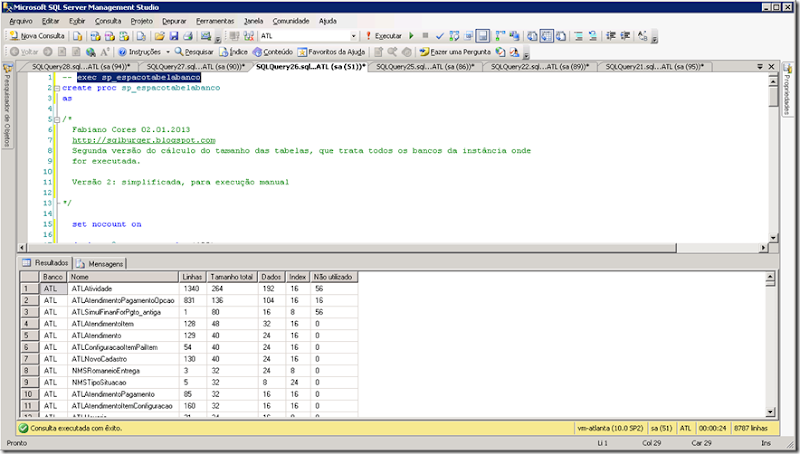Click the check question status icon
800x454 pixels.
click(x=501, y=52)
